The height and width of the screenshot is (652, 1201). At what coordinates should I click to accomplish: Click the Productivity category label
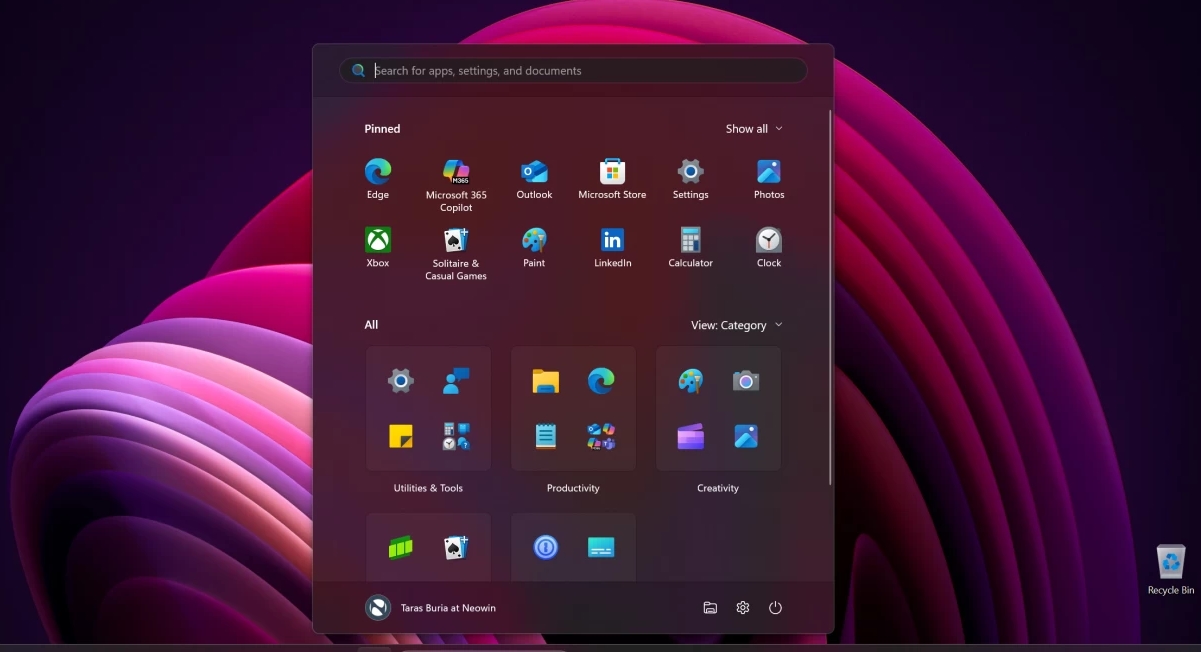(573, 488)
